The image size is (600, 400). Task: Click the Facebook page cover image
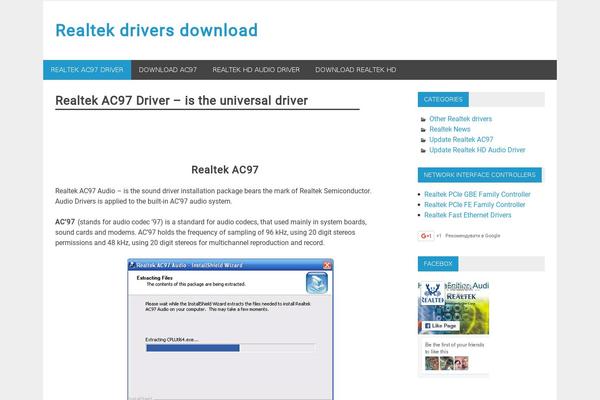tap(453, 309)
